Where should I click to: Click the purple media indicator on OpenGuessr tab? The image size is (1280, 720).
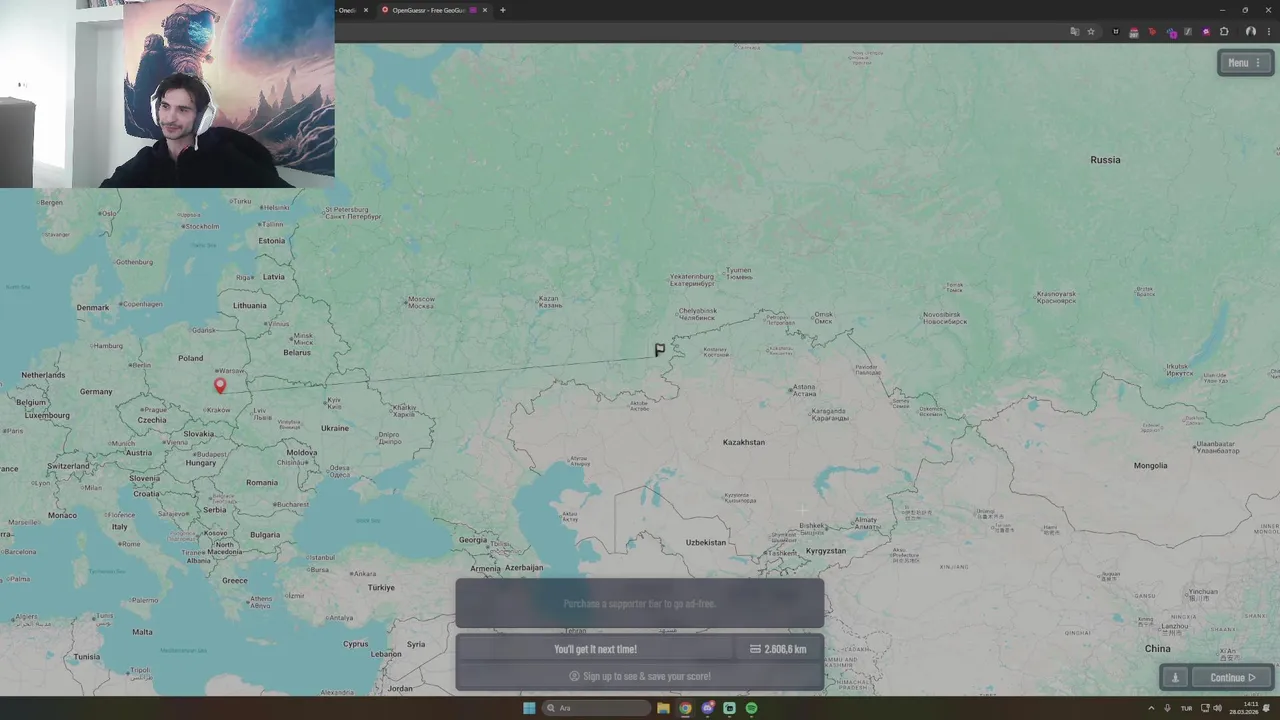[x=473, y=10]
